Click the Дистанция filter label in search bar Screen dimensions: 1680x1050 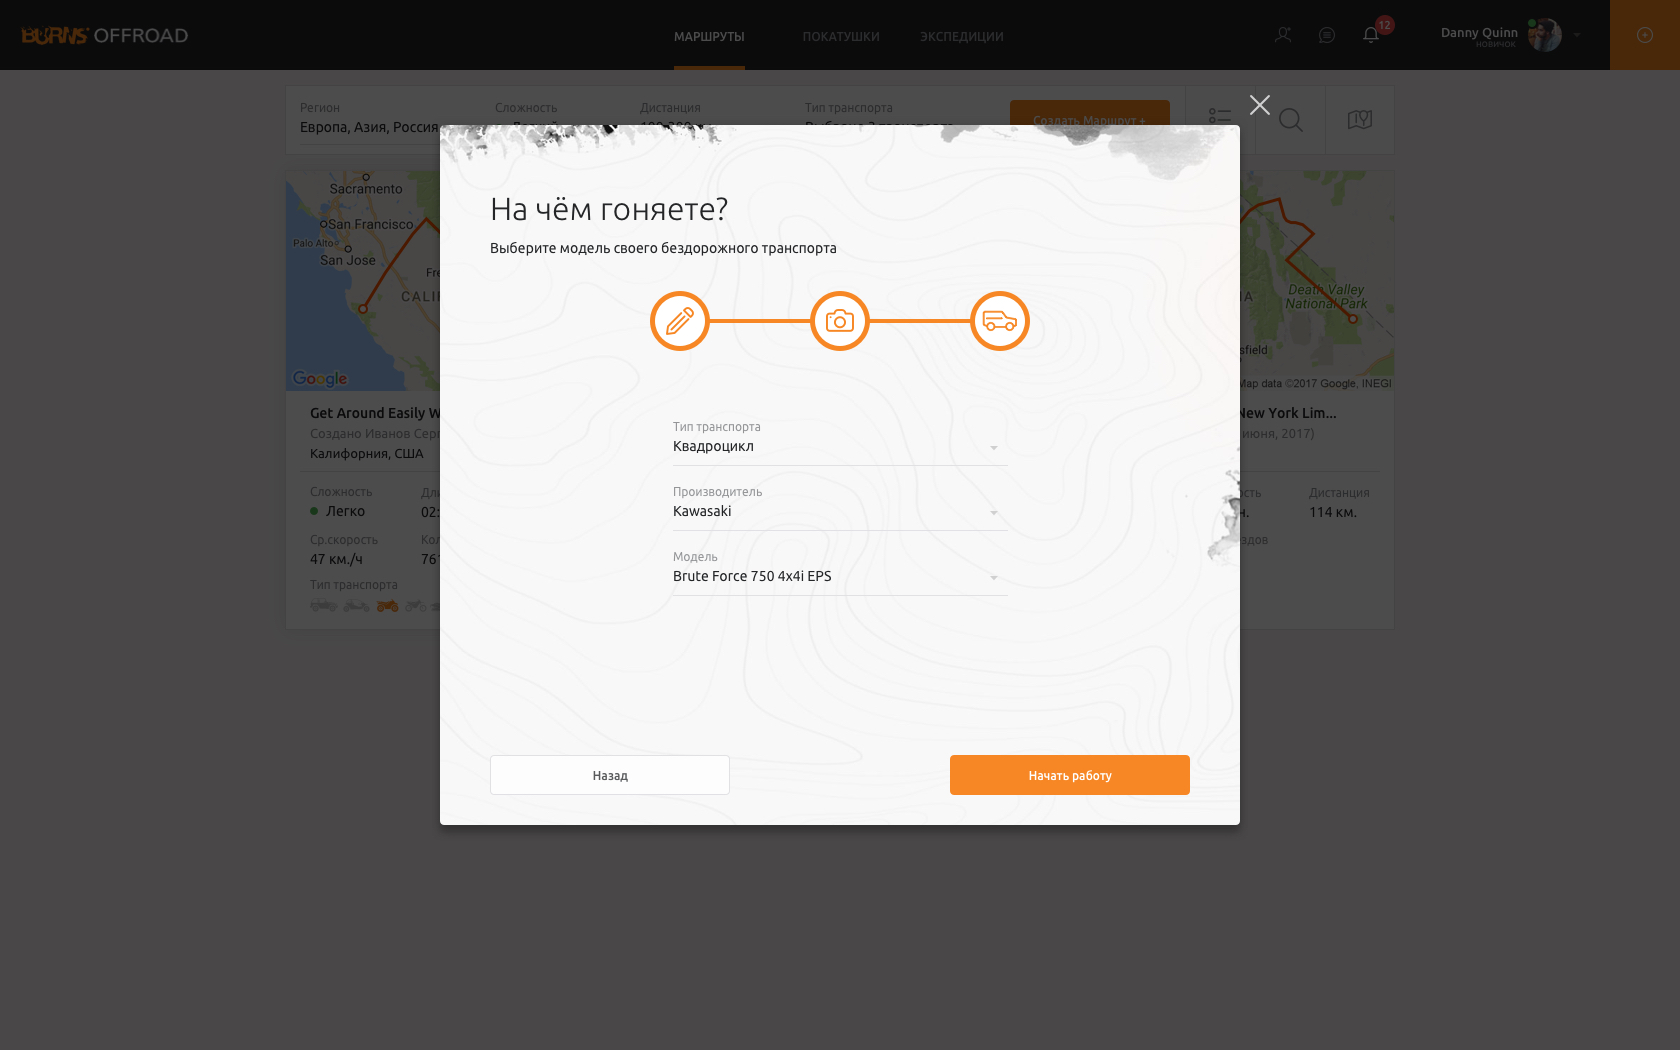coord(670,108)
